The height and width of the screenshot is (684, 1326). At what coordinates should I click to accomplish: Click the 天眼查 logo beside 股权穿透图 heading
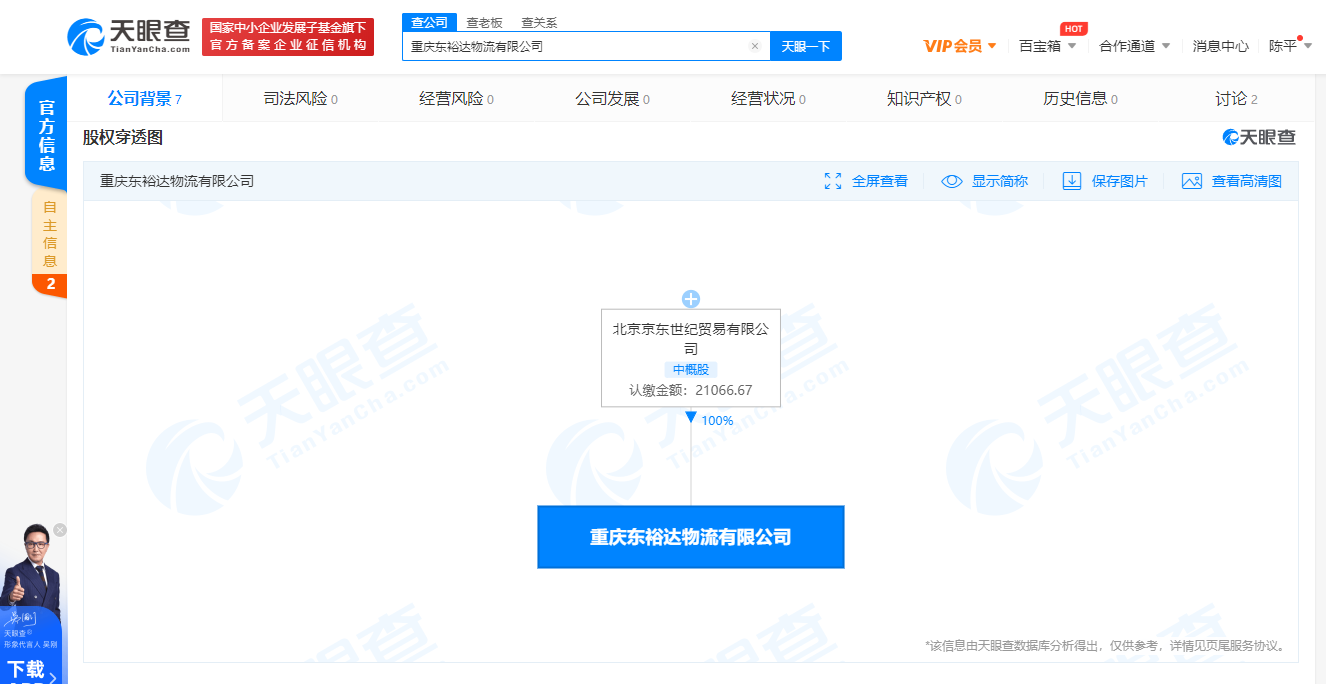[1259, 138]
